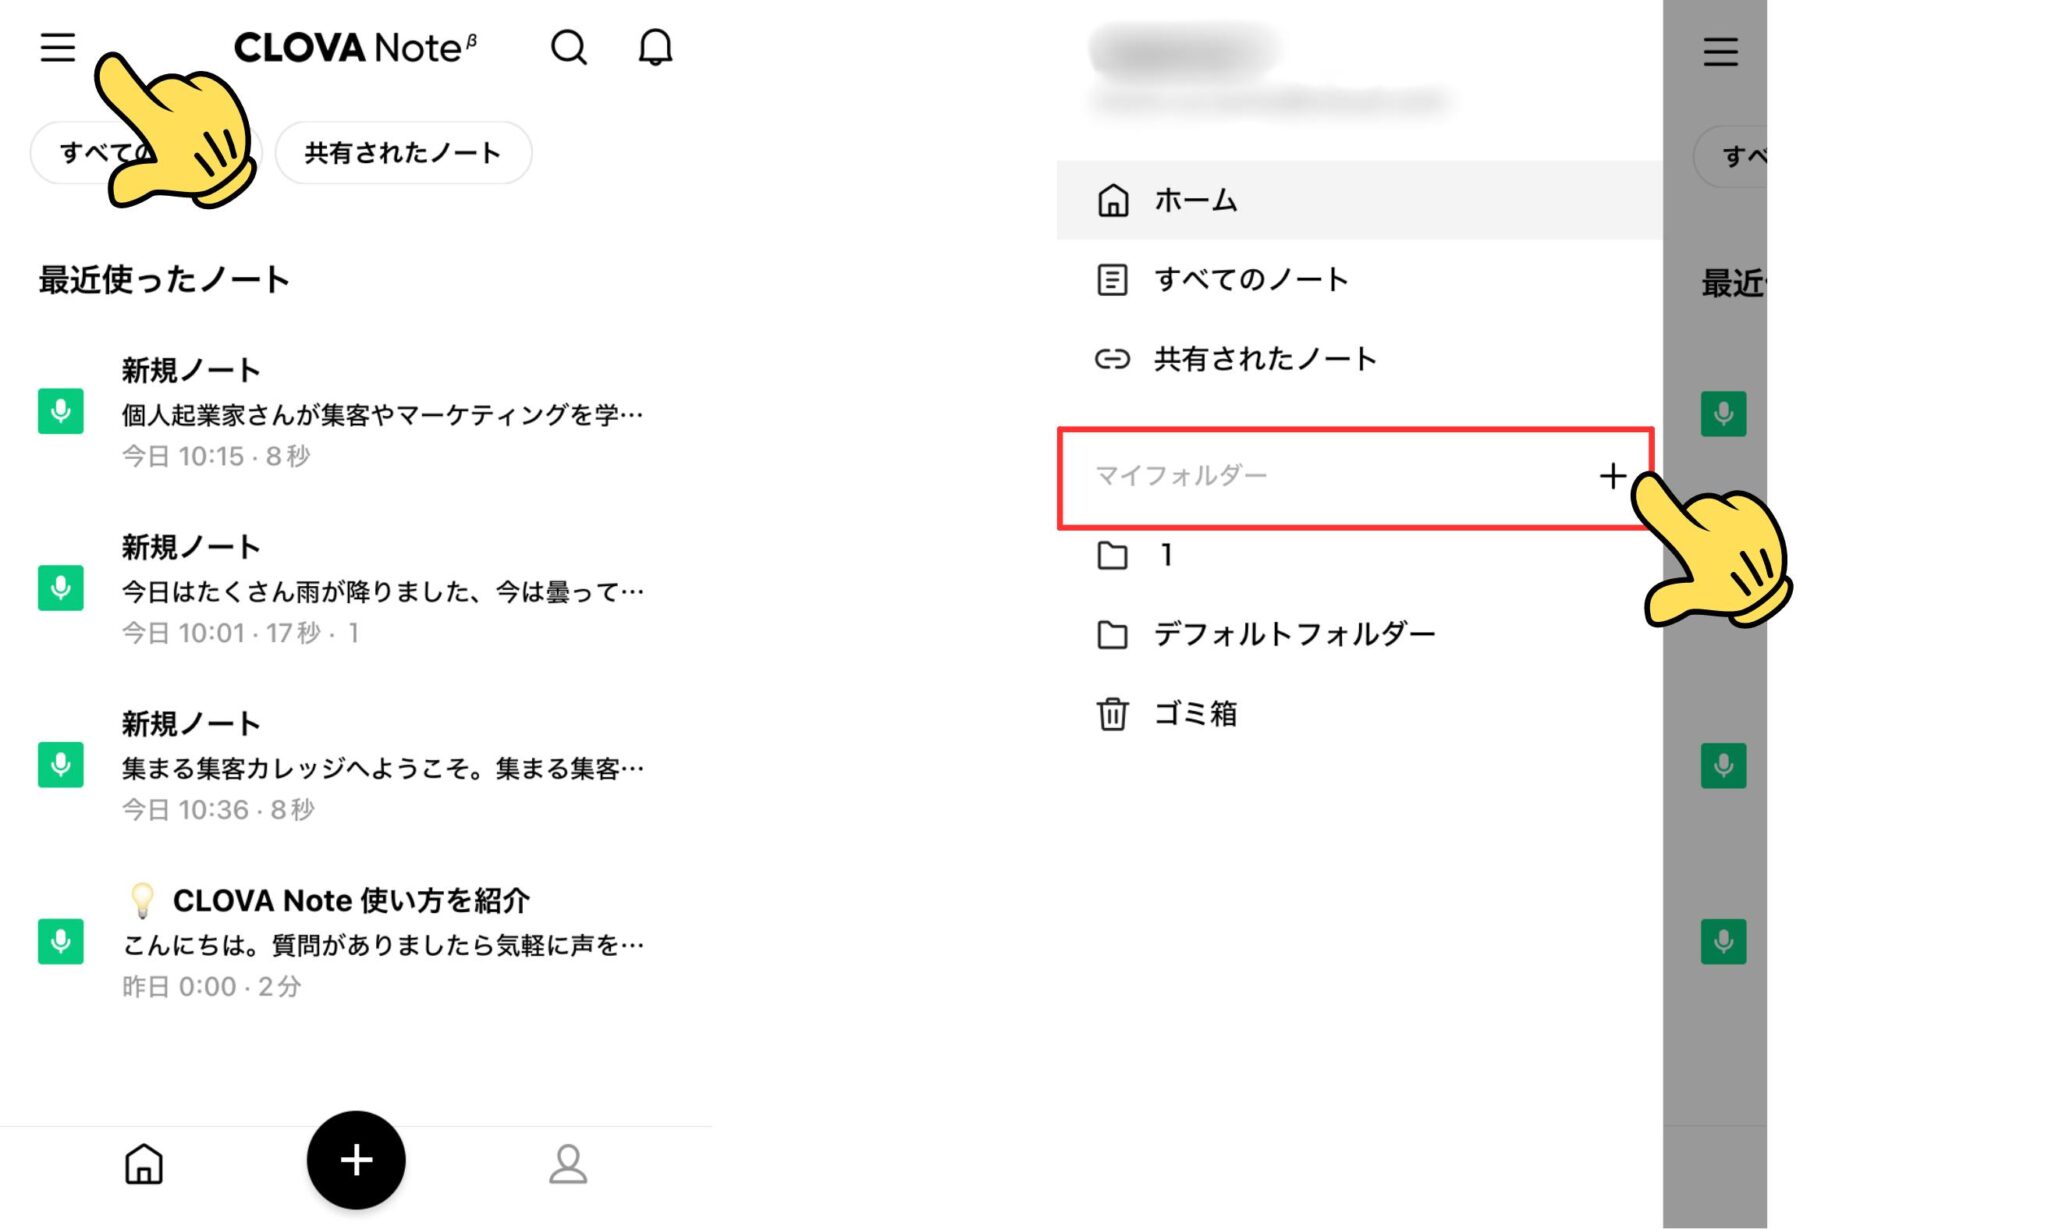Click the link icon beside 共有されたノート
The height and width of the screenshot is (1229, 2048).
click(1112, 358)
